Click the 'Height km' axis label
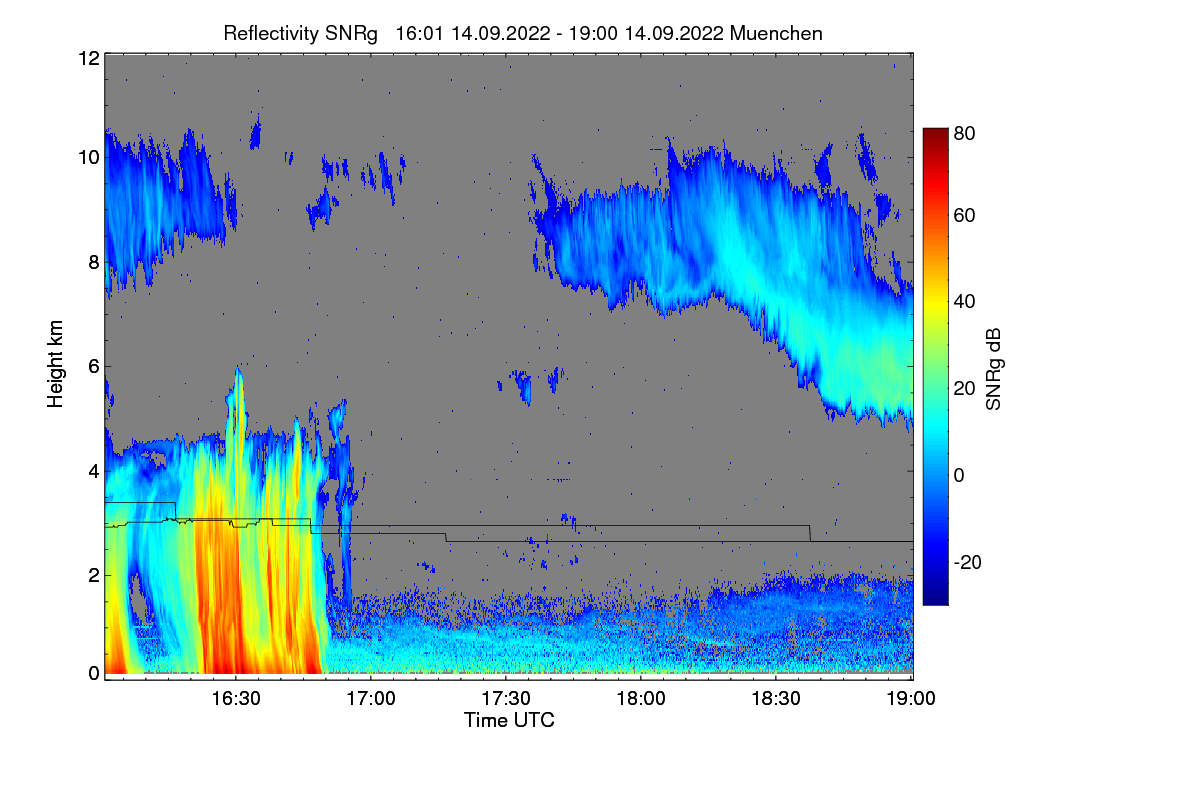Screen dimensions: 1200x800 point(55,365)
